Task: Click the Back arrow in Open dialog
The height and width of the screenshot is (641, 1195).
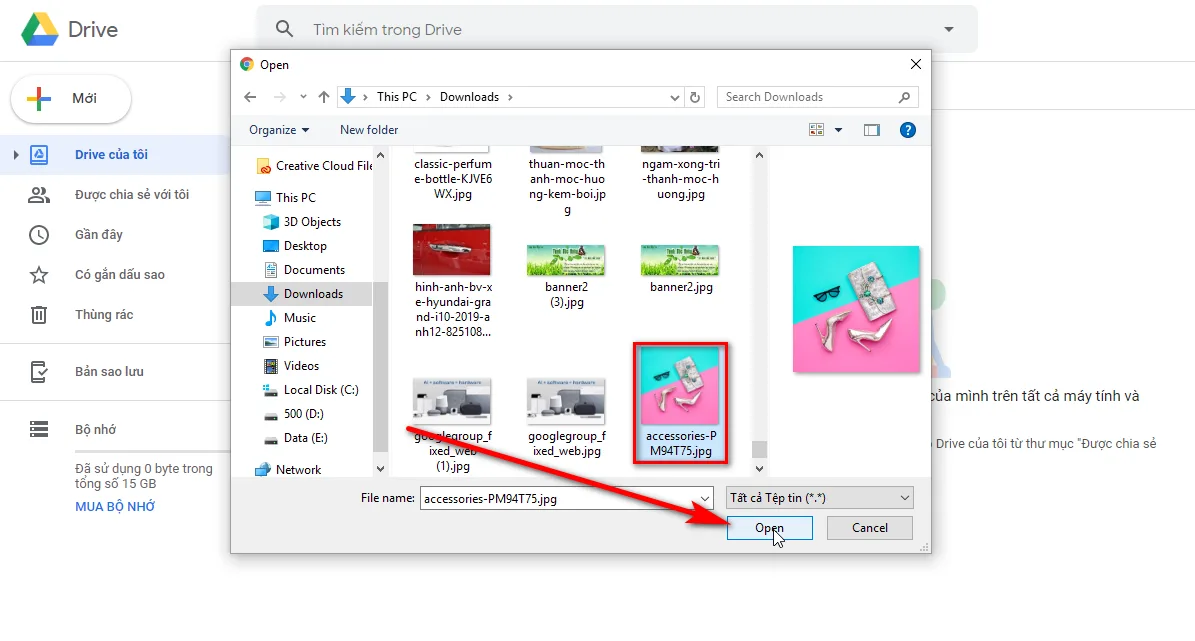Action: click(x=250, y=97)
